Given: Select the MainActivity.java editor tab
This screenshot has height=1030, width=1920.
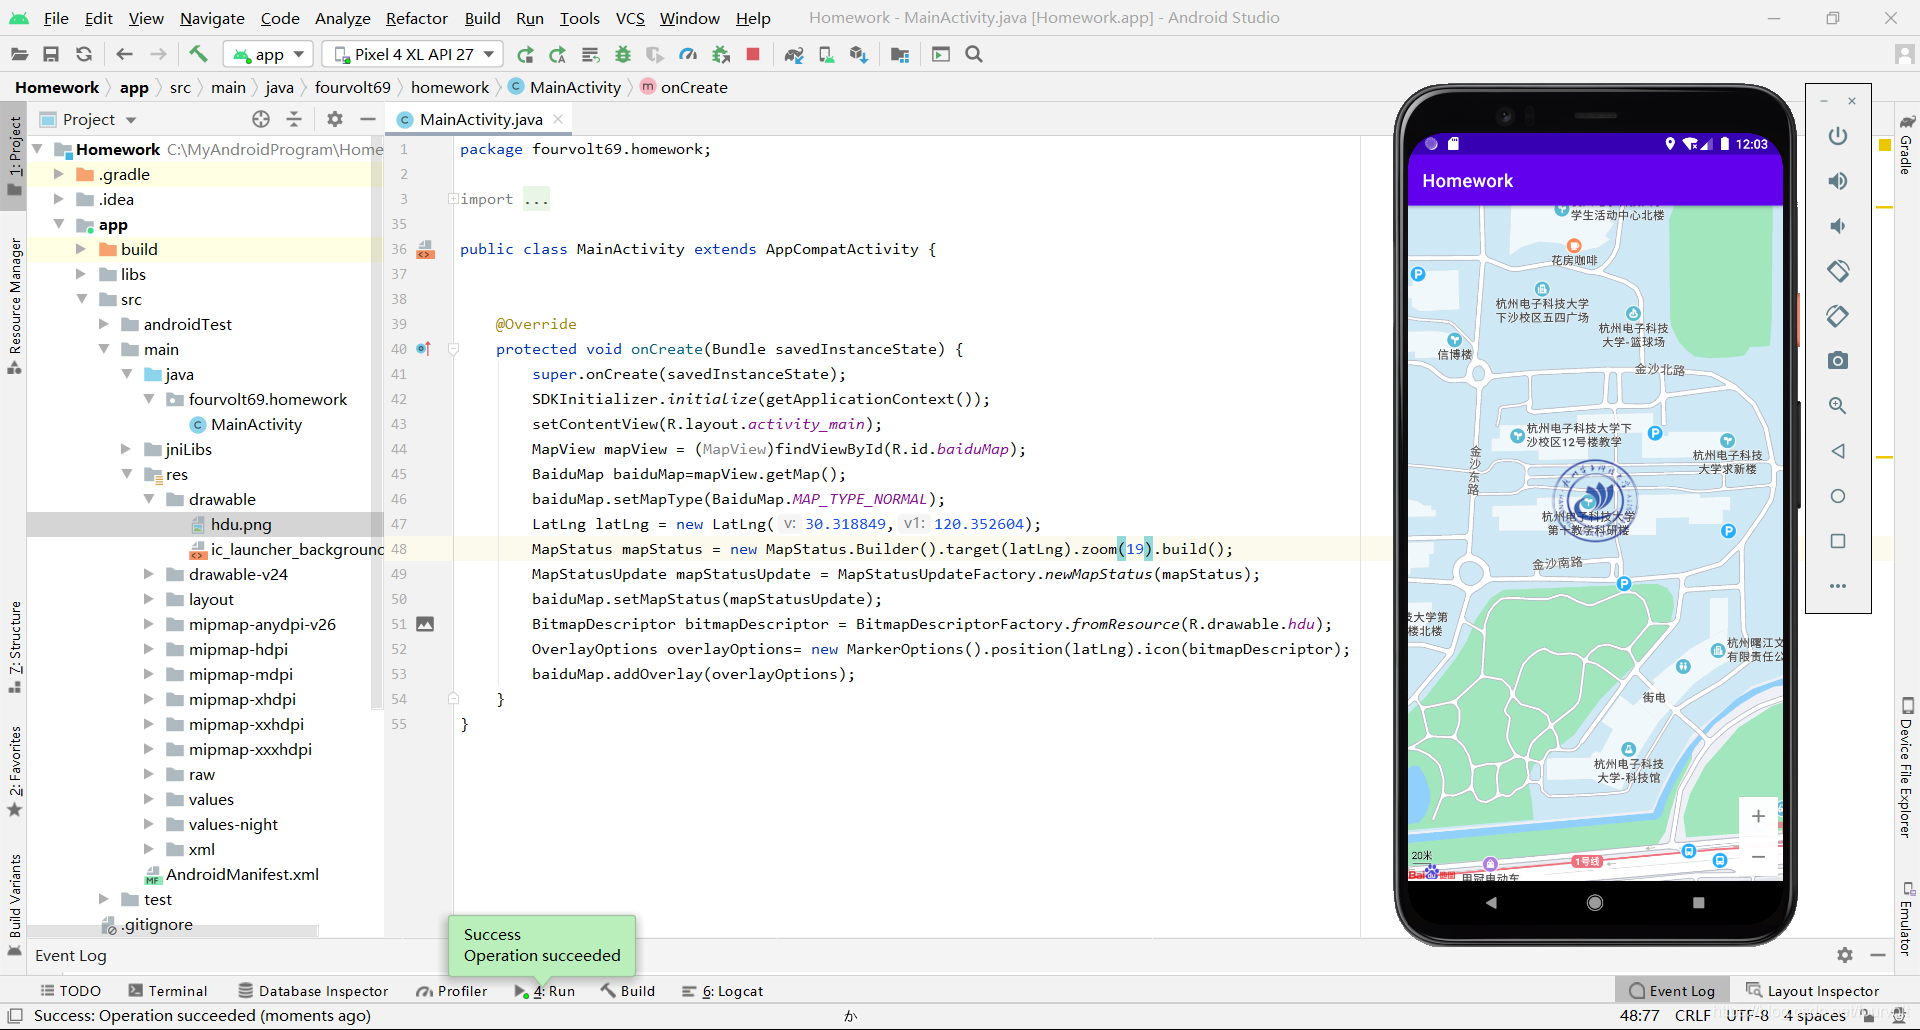Looking at the screenshot, I should 481,119.
